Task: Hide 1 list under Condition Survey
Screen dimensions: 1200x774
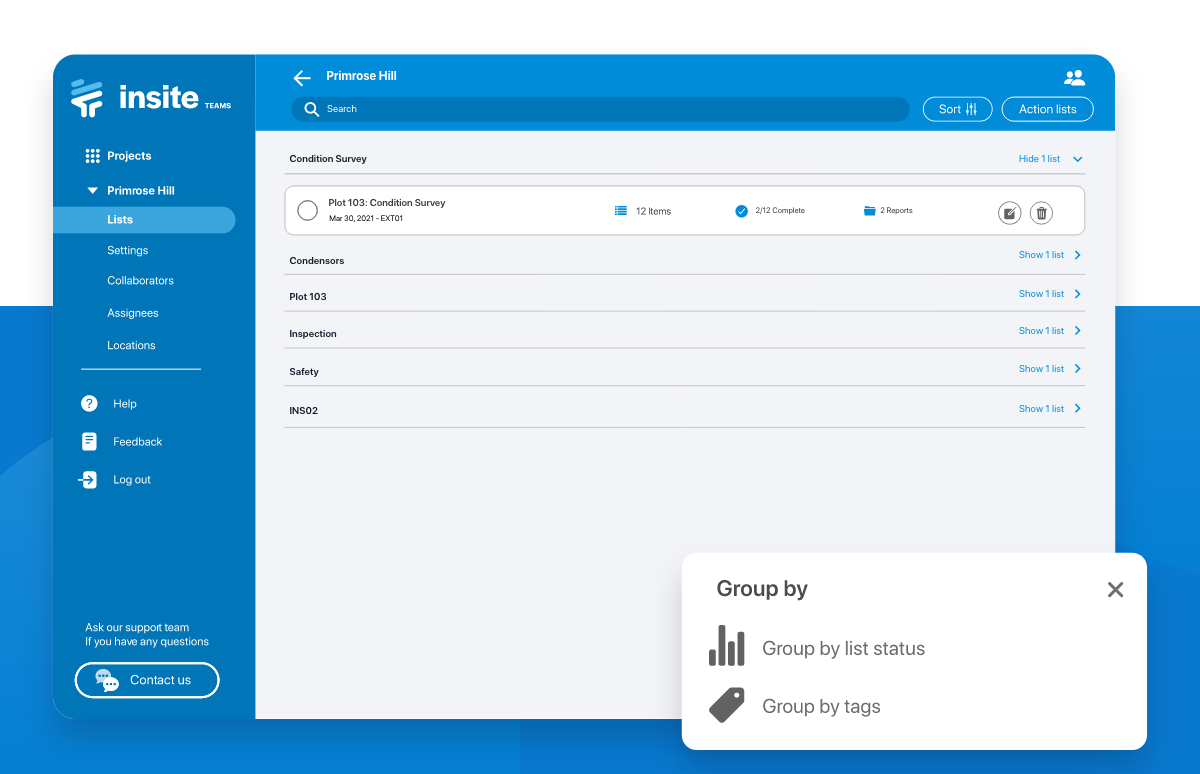Action: [1051, 159]
